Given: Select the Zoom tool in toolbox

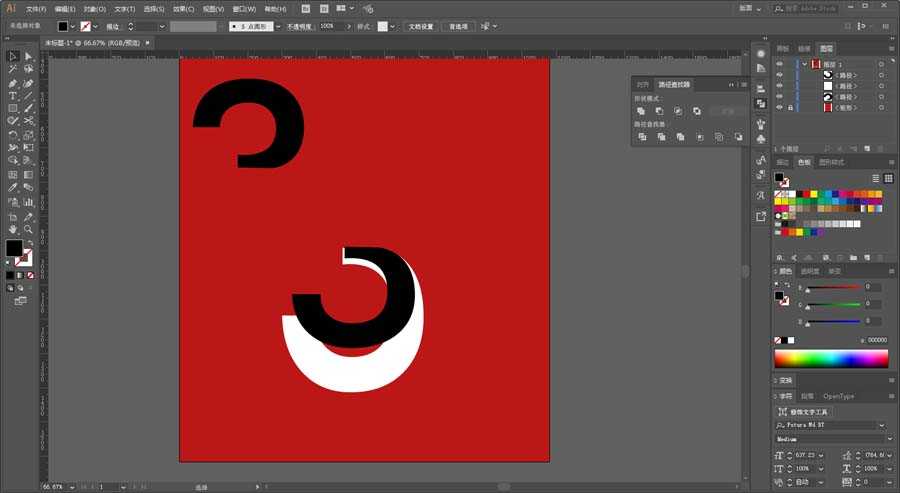Looking at the screenshot, I should coord(28,229).
